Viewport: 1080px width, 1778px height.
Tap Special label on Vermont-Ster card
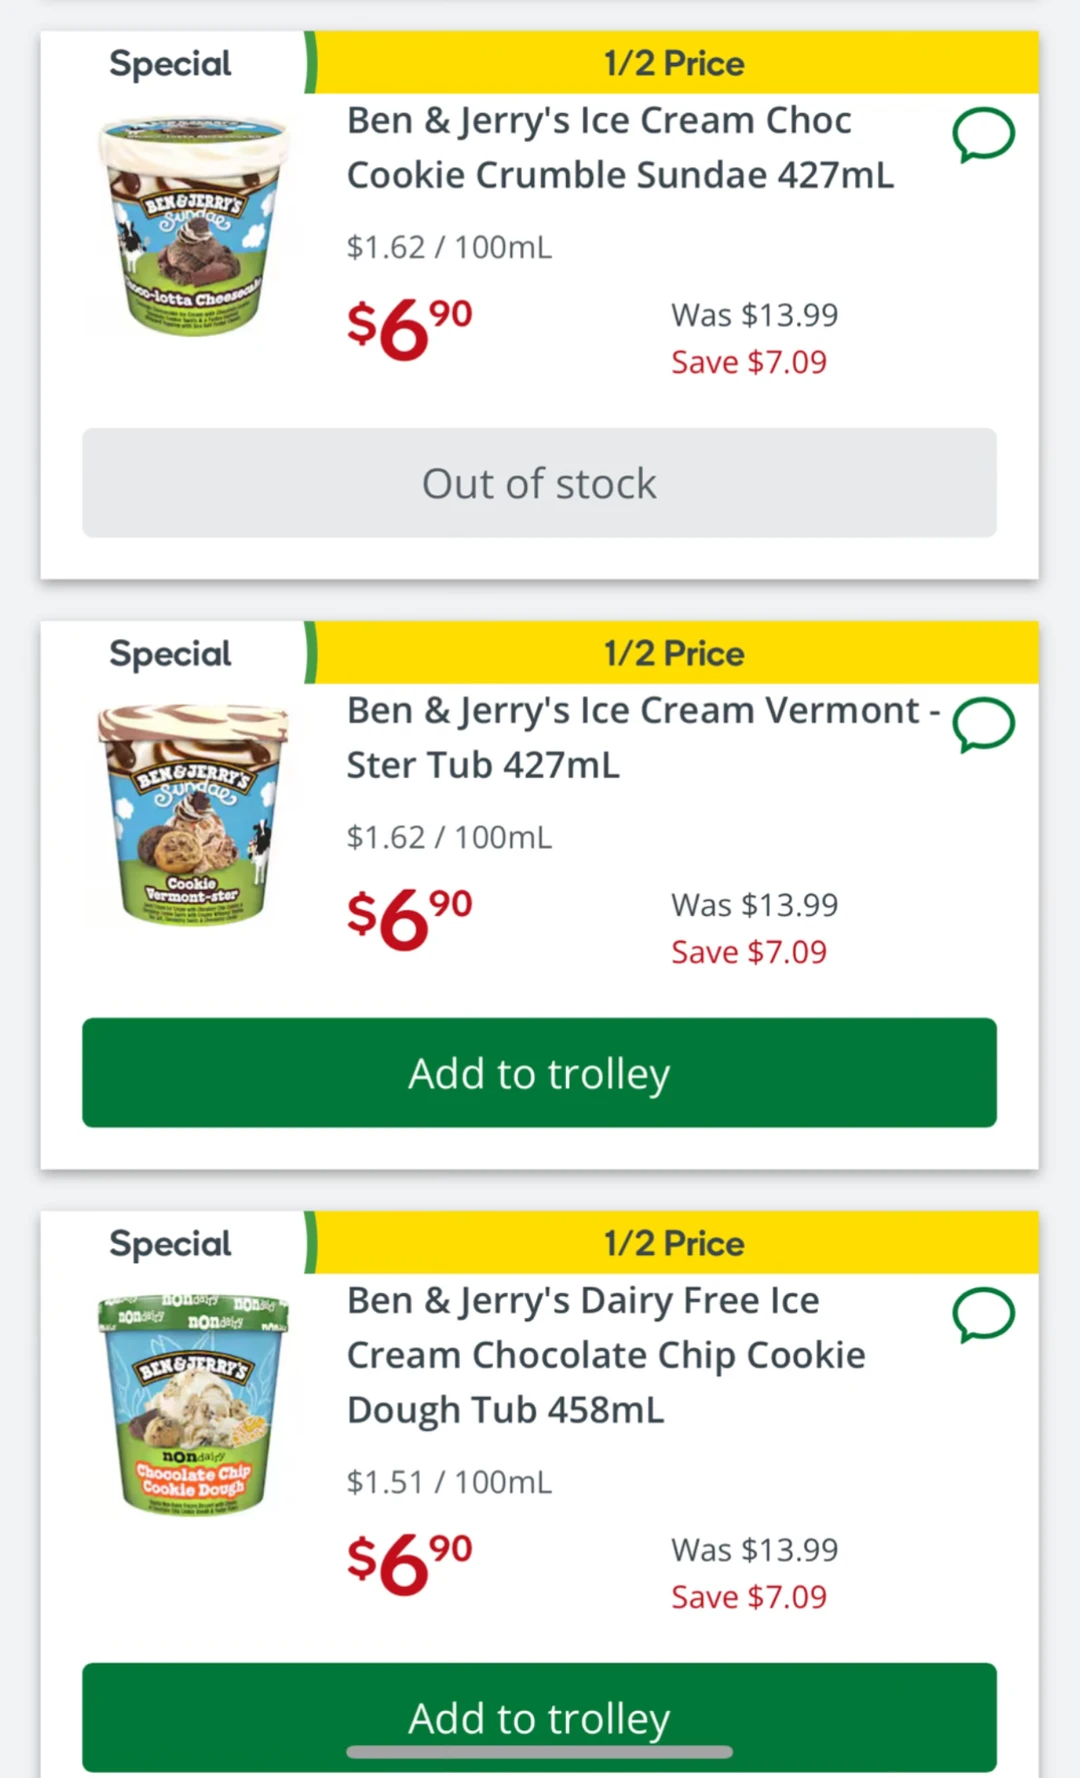pyautogui.click(x=170, y=654)
